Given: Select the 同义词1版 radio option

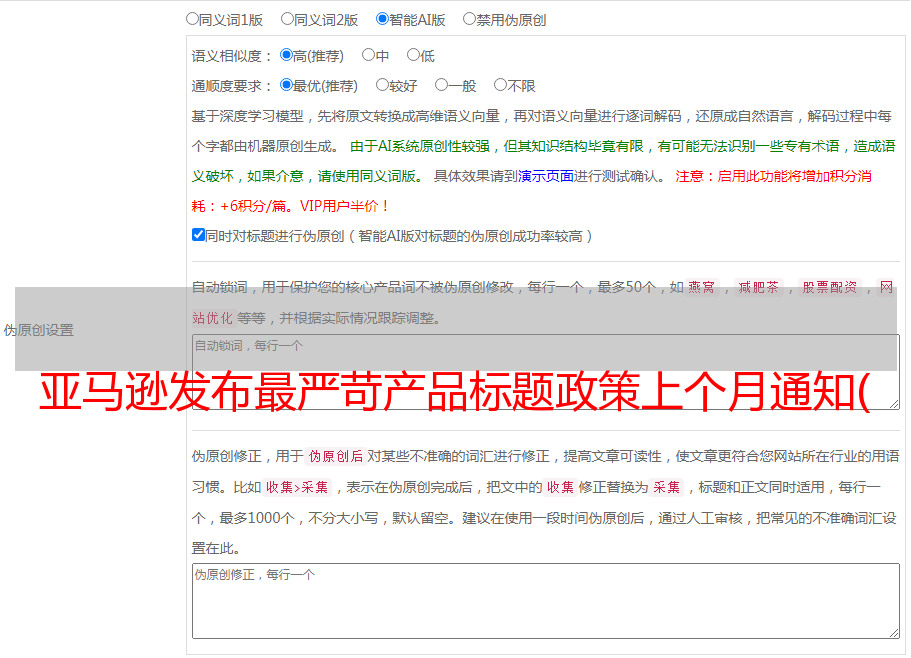Looking at the screenshot, I should [192, 19].
